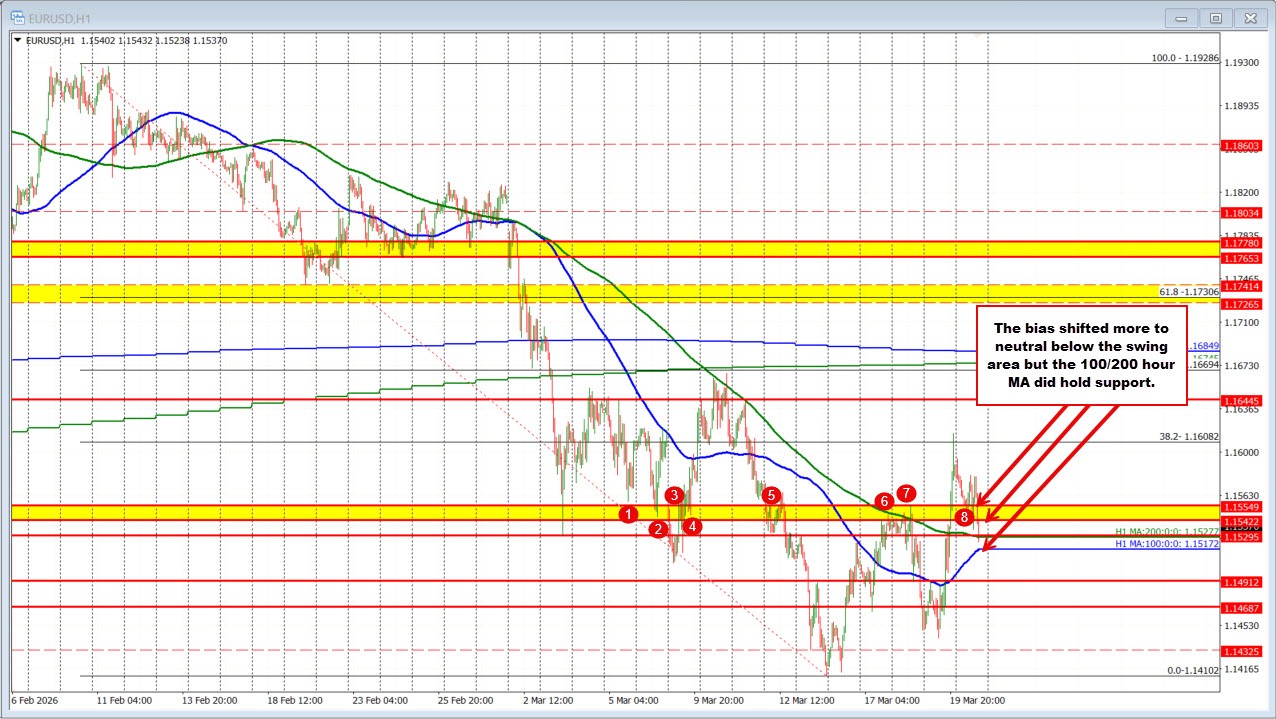1276x719 pixels.
Task: Select marker 5 above the yellow zone
Action: (x=770, y=495)
